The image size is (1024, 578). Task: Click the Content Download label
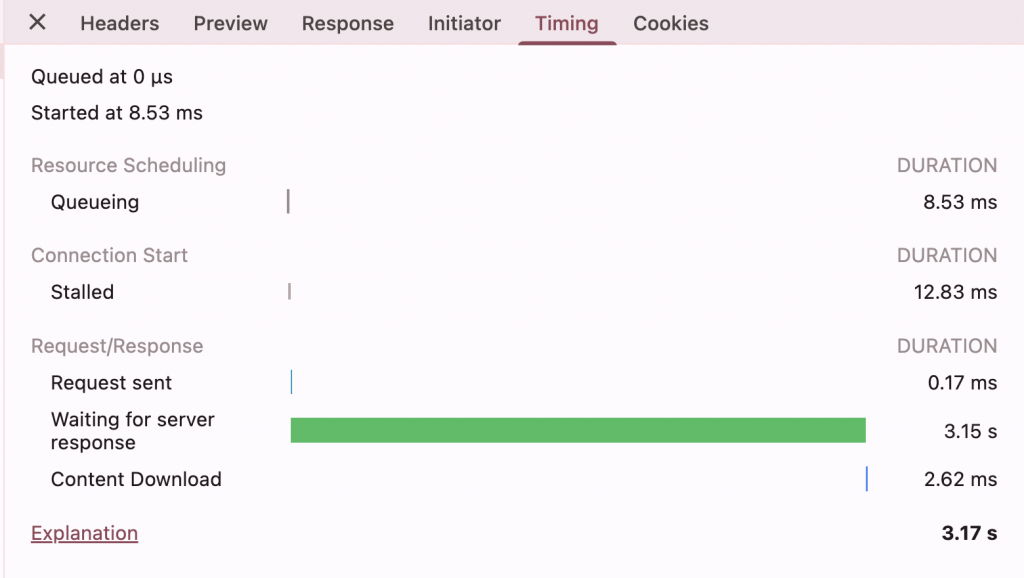pos(136,479)
